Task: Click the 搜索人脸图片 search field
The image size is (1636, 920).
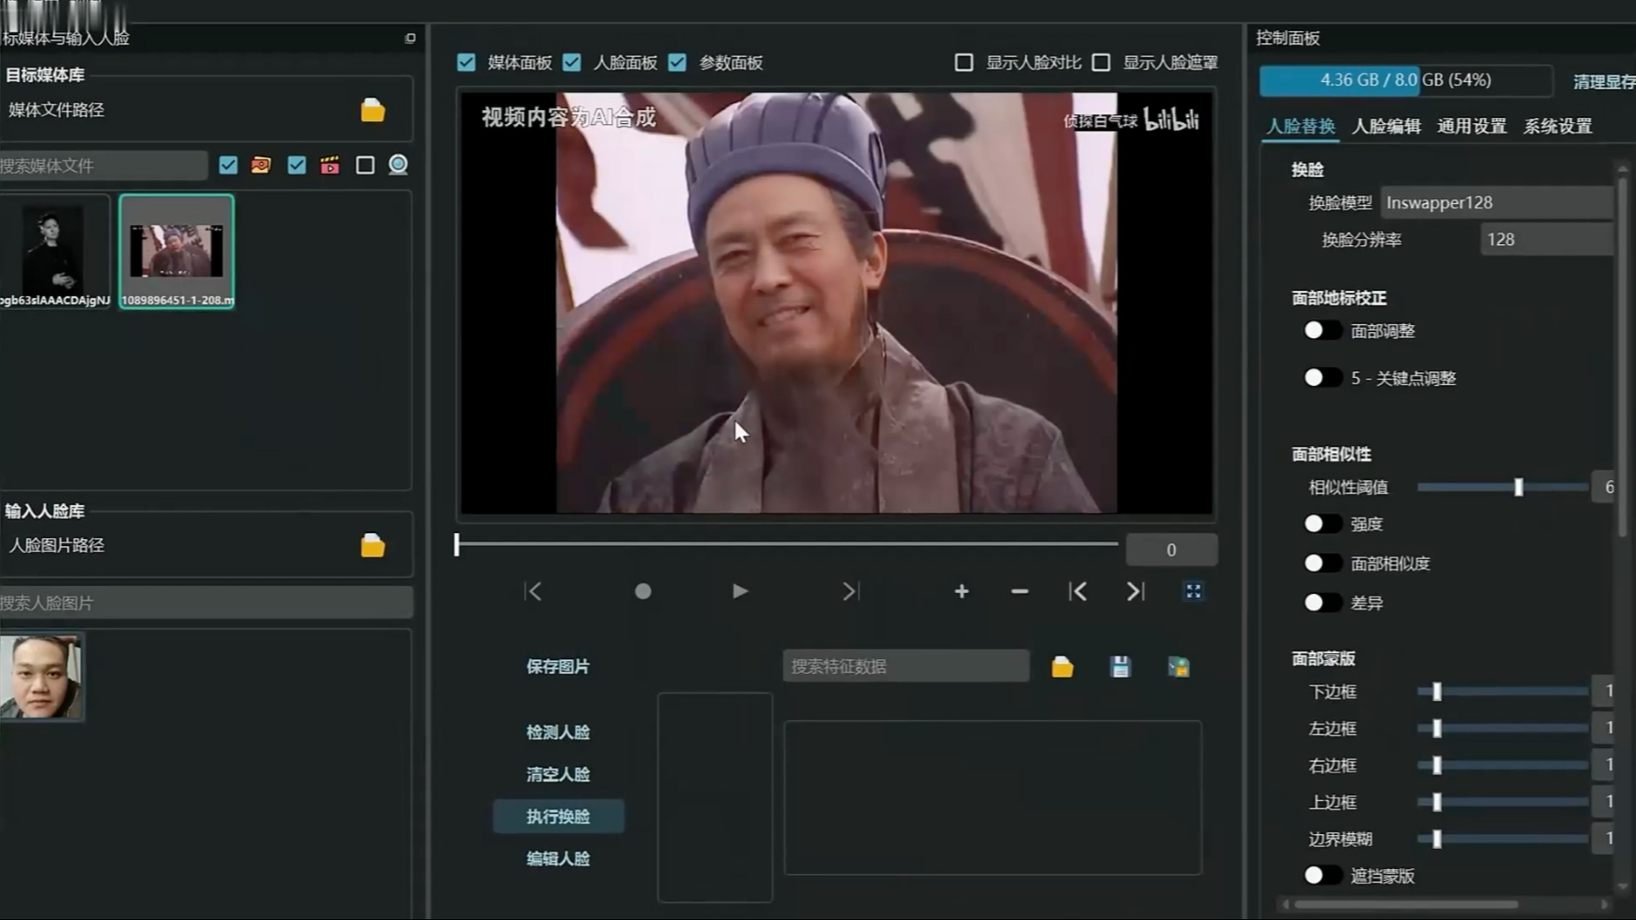Action: click(x=205, y=602)
